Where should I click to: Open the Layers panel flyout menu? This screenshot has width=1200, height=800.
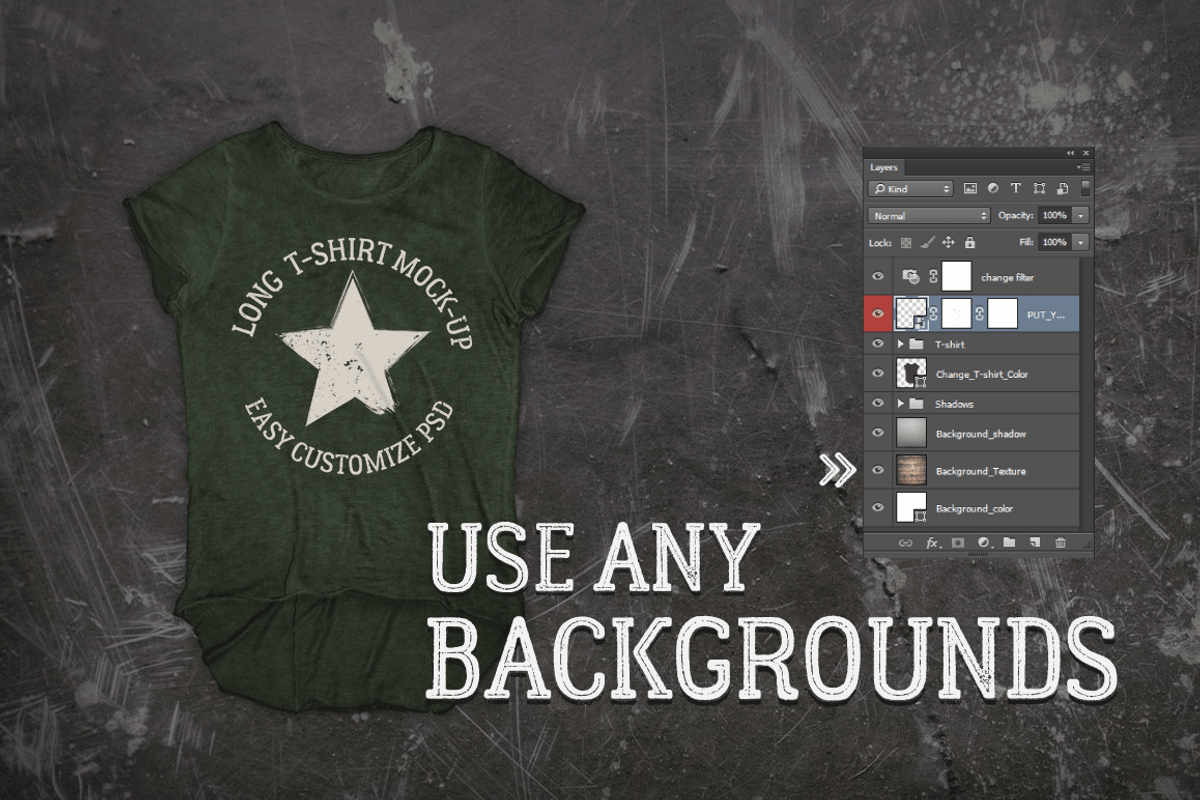point(1084,167)
